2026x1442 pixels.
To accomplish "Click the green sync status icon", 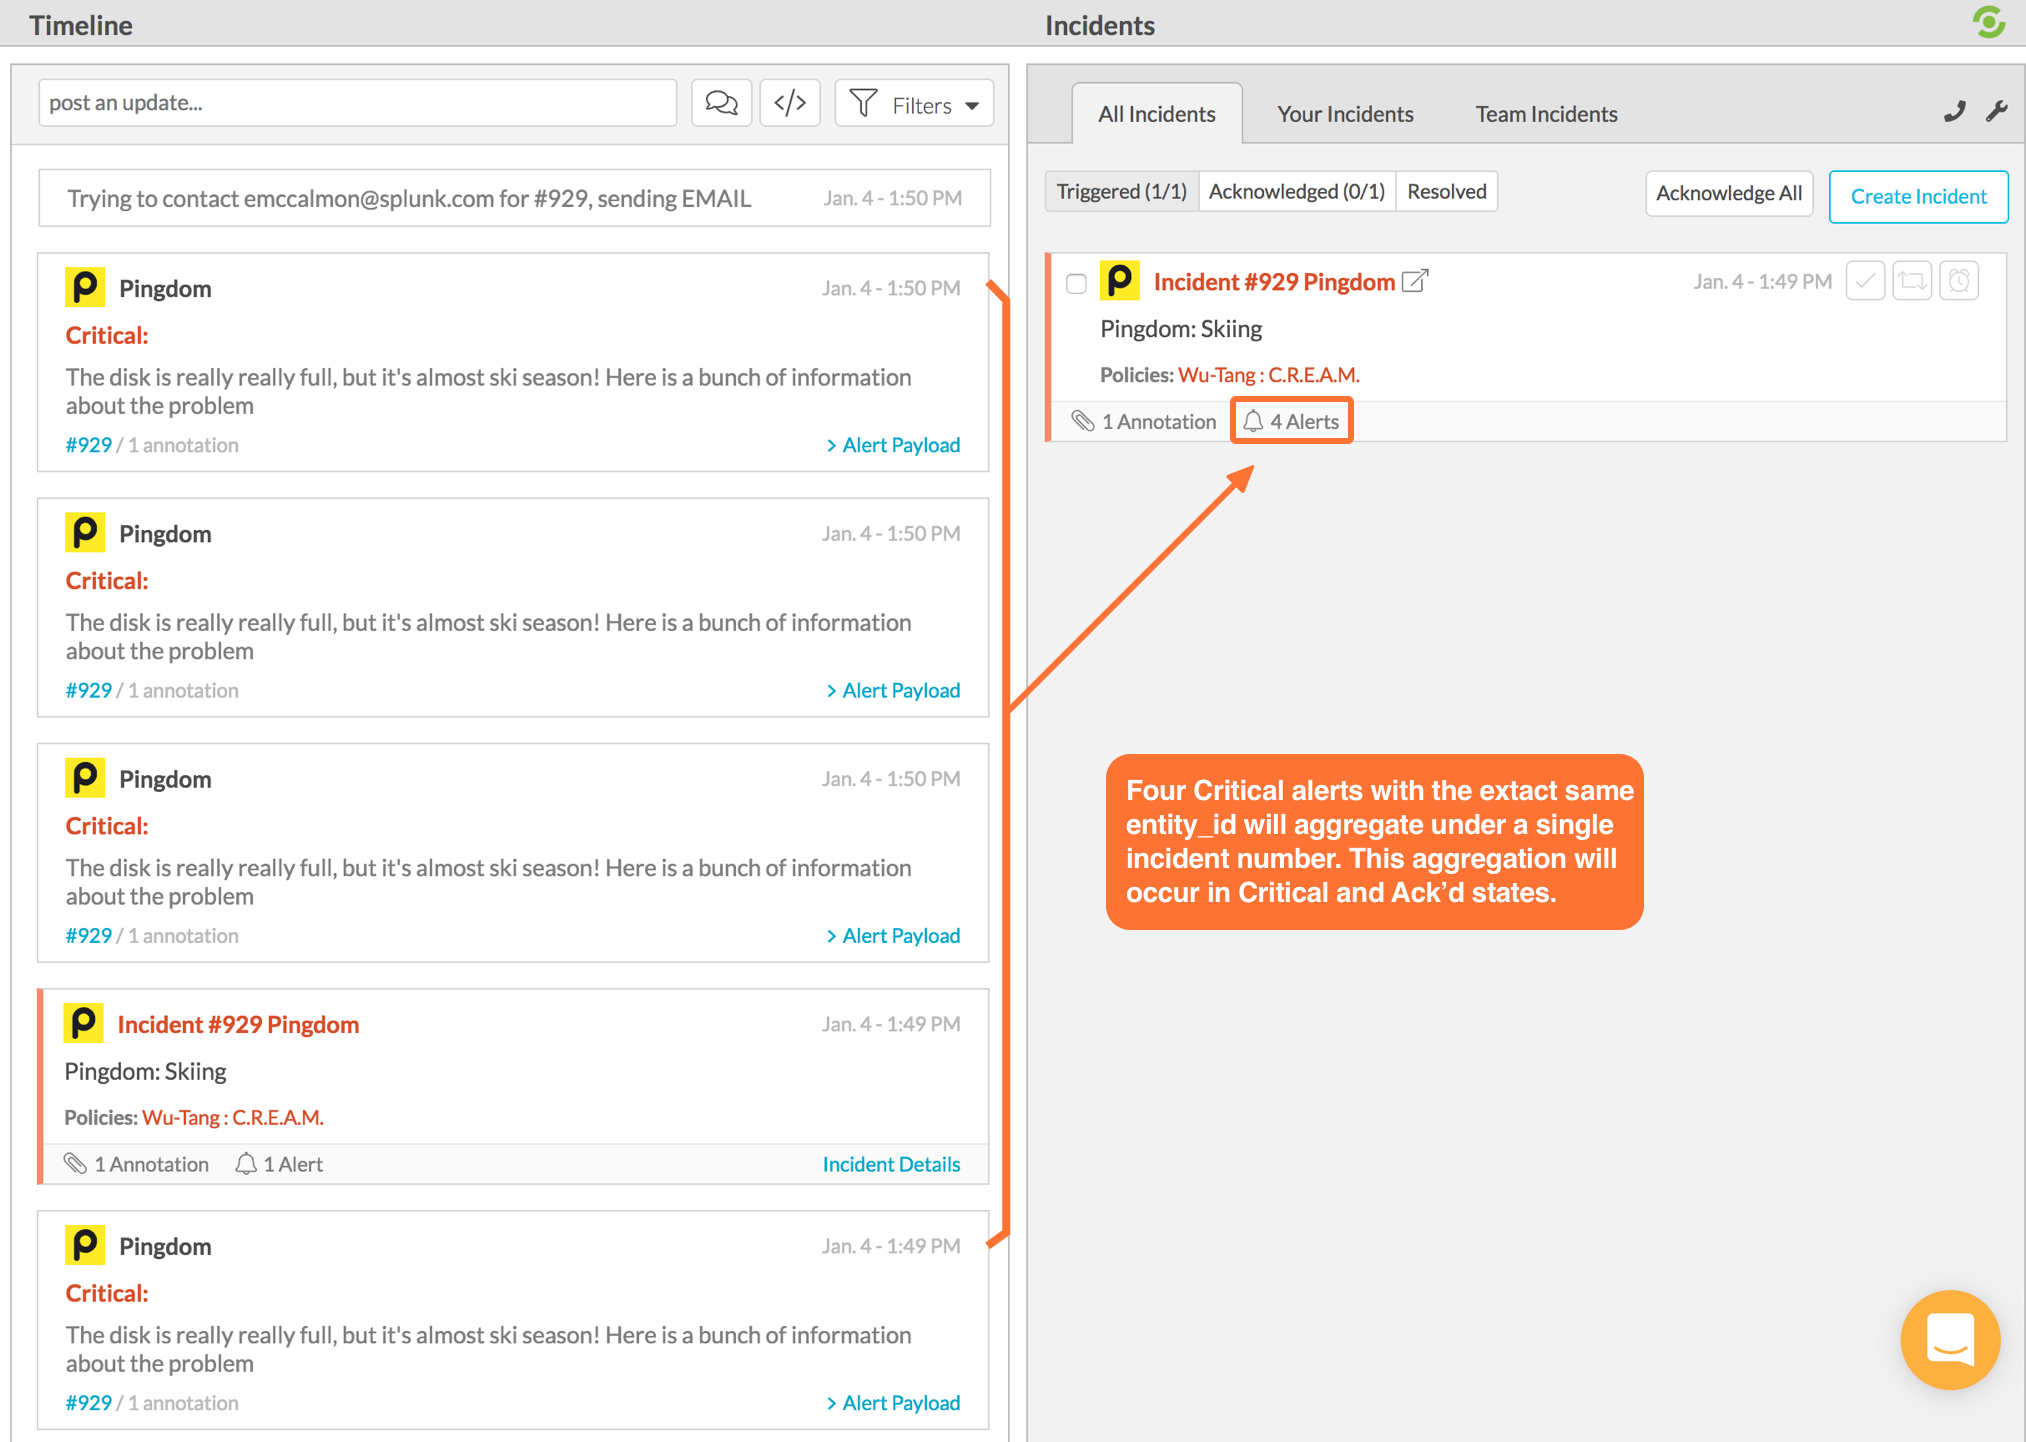I will pos(1988,22).
